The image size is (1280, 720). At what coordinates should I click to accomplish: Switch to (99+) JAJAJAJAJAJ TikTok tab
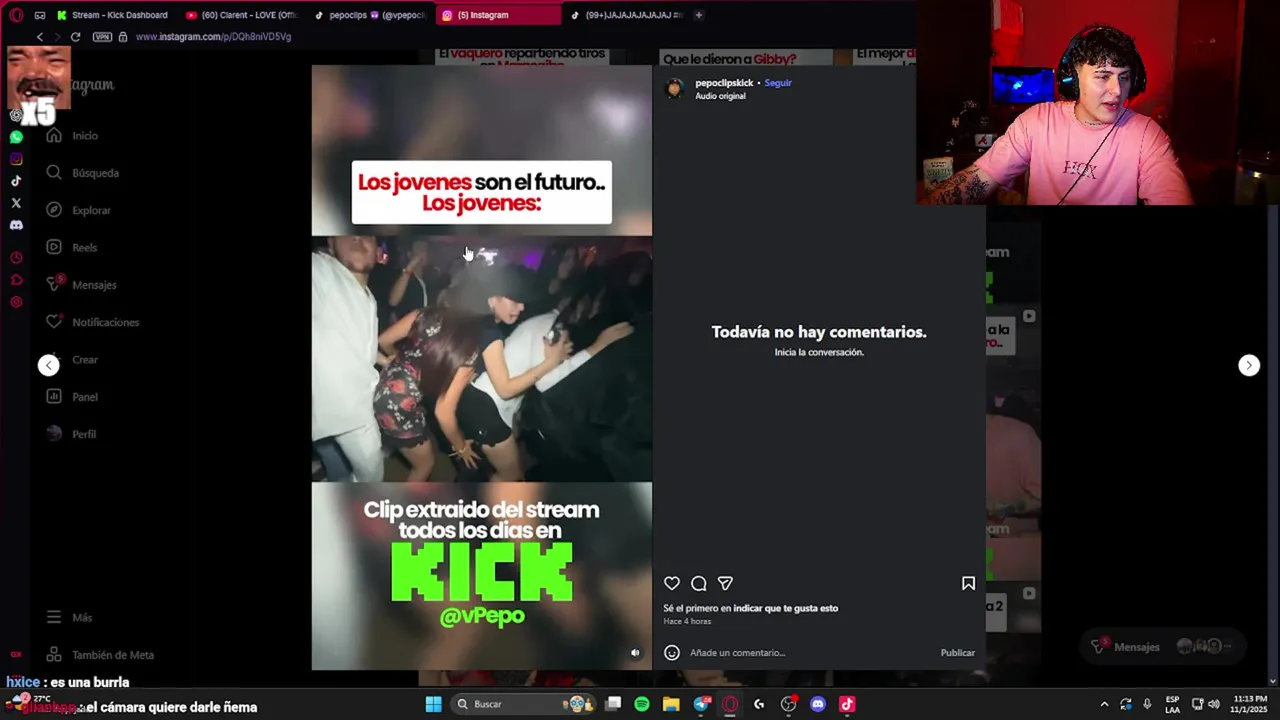pyautogui.click(x=626, y=15)
